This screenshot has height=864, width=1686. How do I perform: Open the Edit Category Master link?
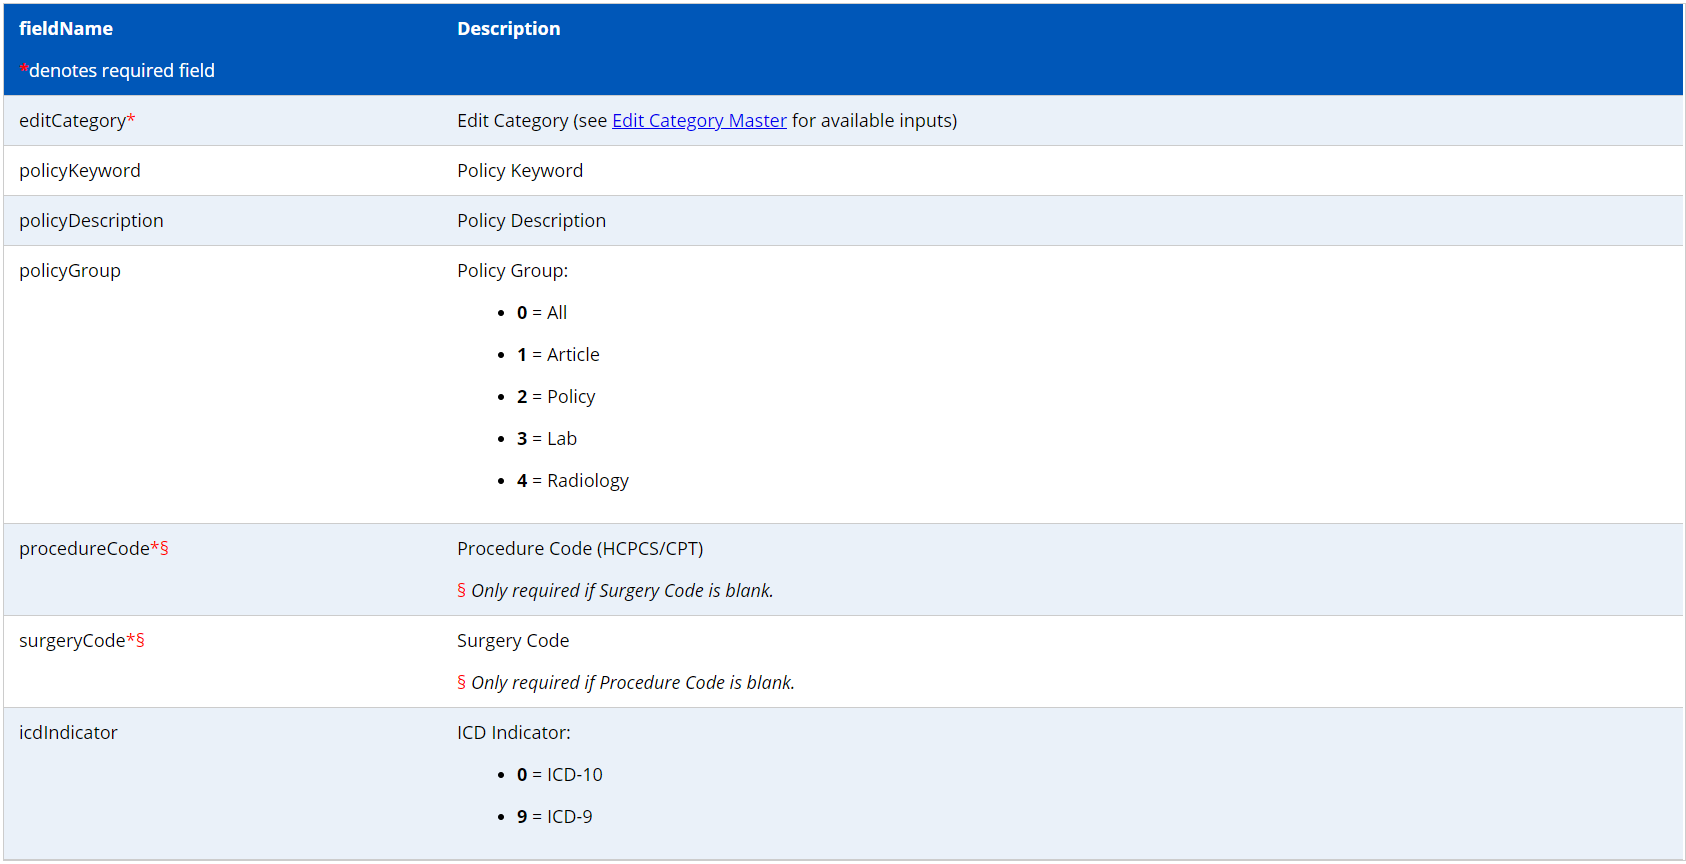[x=699, y=121]
